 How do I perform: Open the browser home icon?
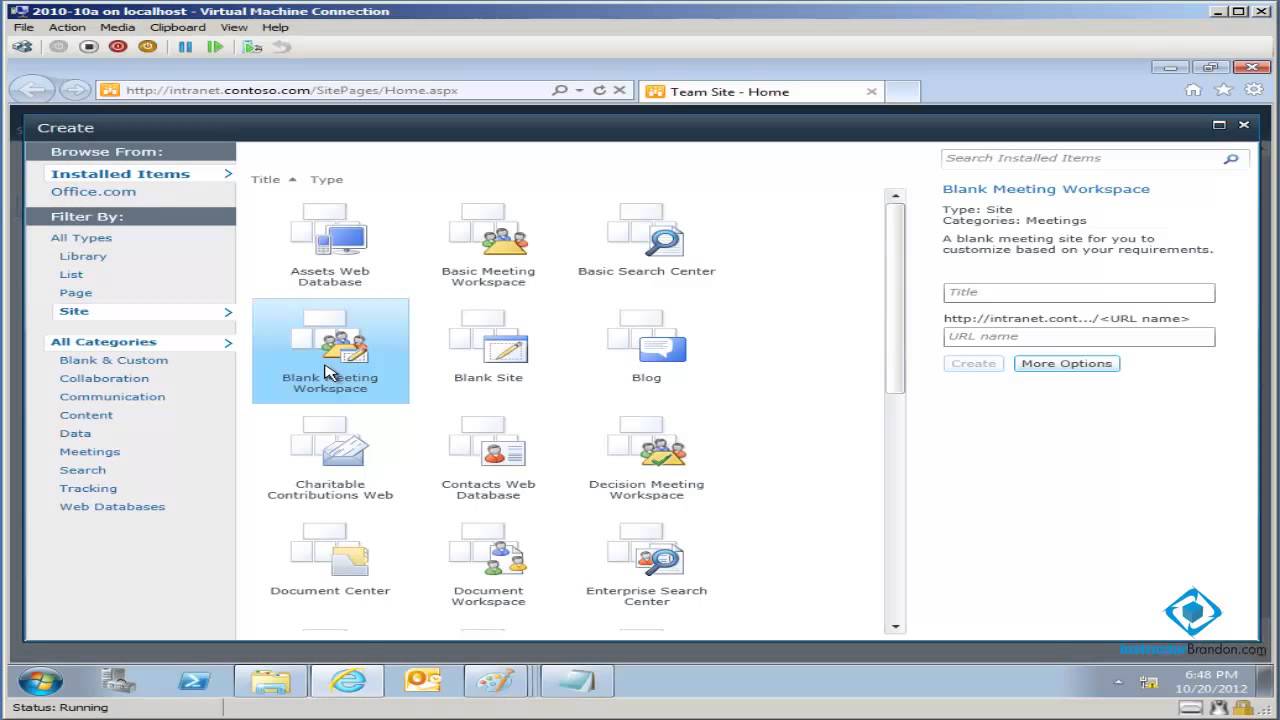(1193, 90)
